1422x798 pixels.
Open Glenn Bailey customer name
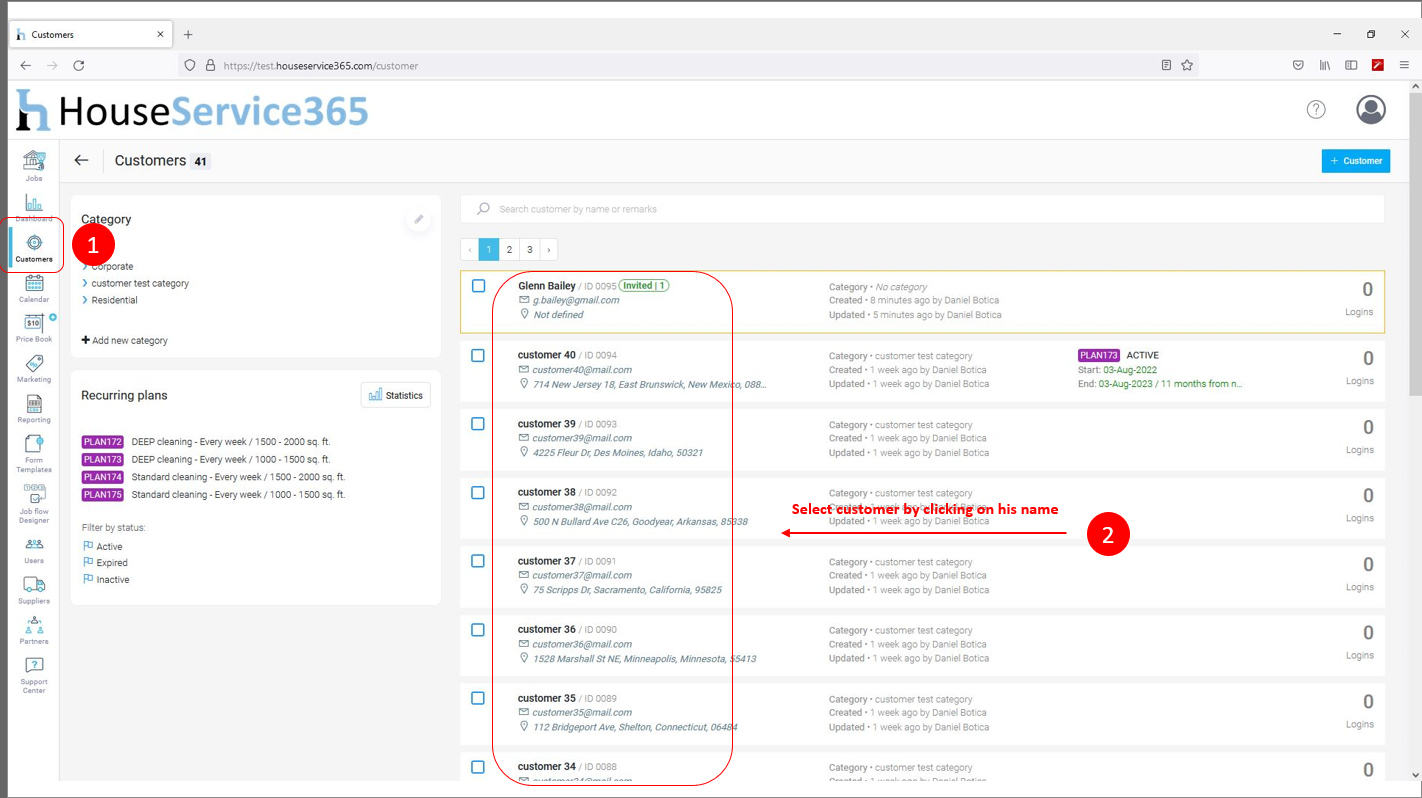pos(547,286)
